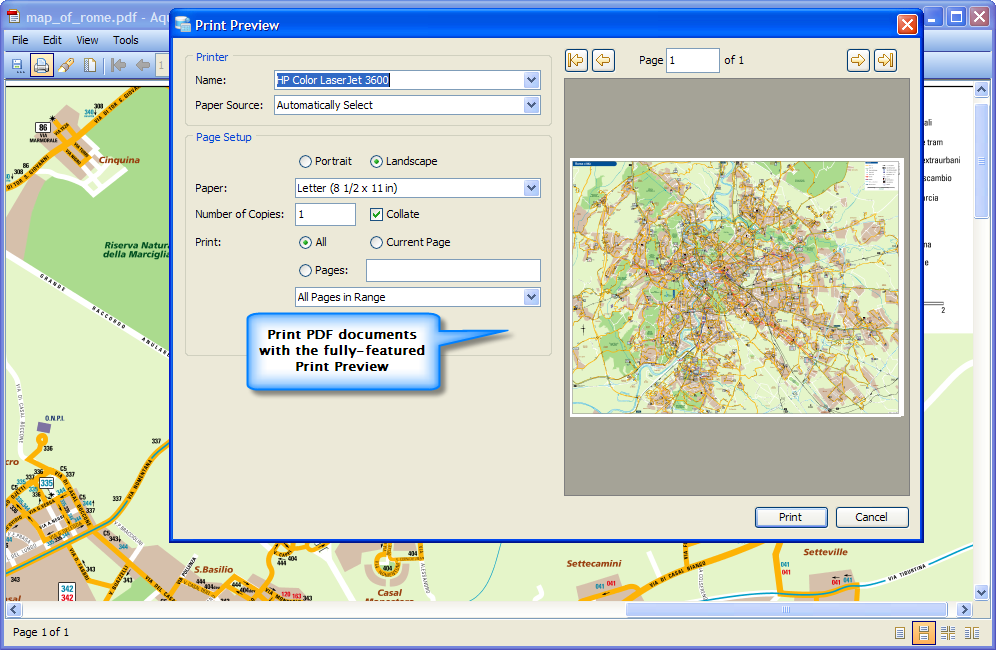Image resolution: width=996 pixels, height=650 pixels.
Task: Jump to last page in preview
Action: (885, 61)
